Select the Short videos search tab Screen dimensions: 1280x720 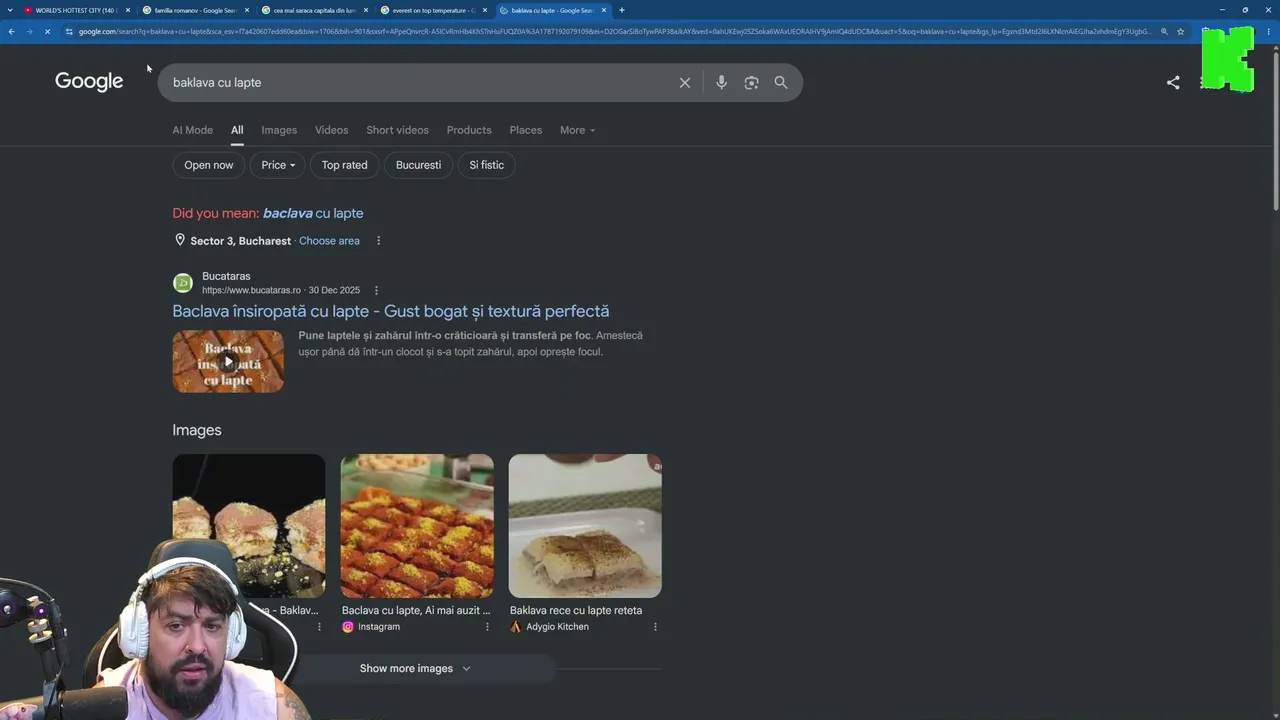coord(397,130)
